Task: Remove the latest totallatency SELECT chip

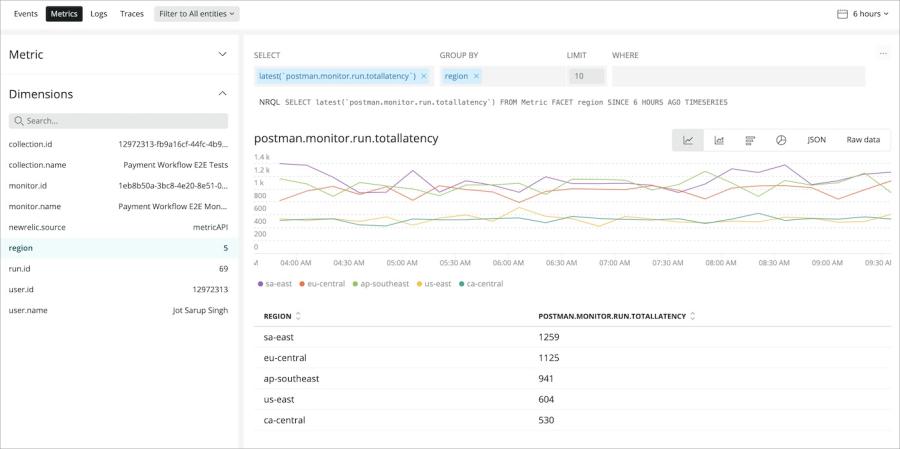Action: coord(424,76)
